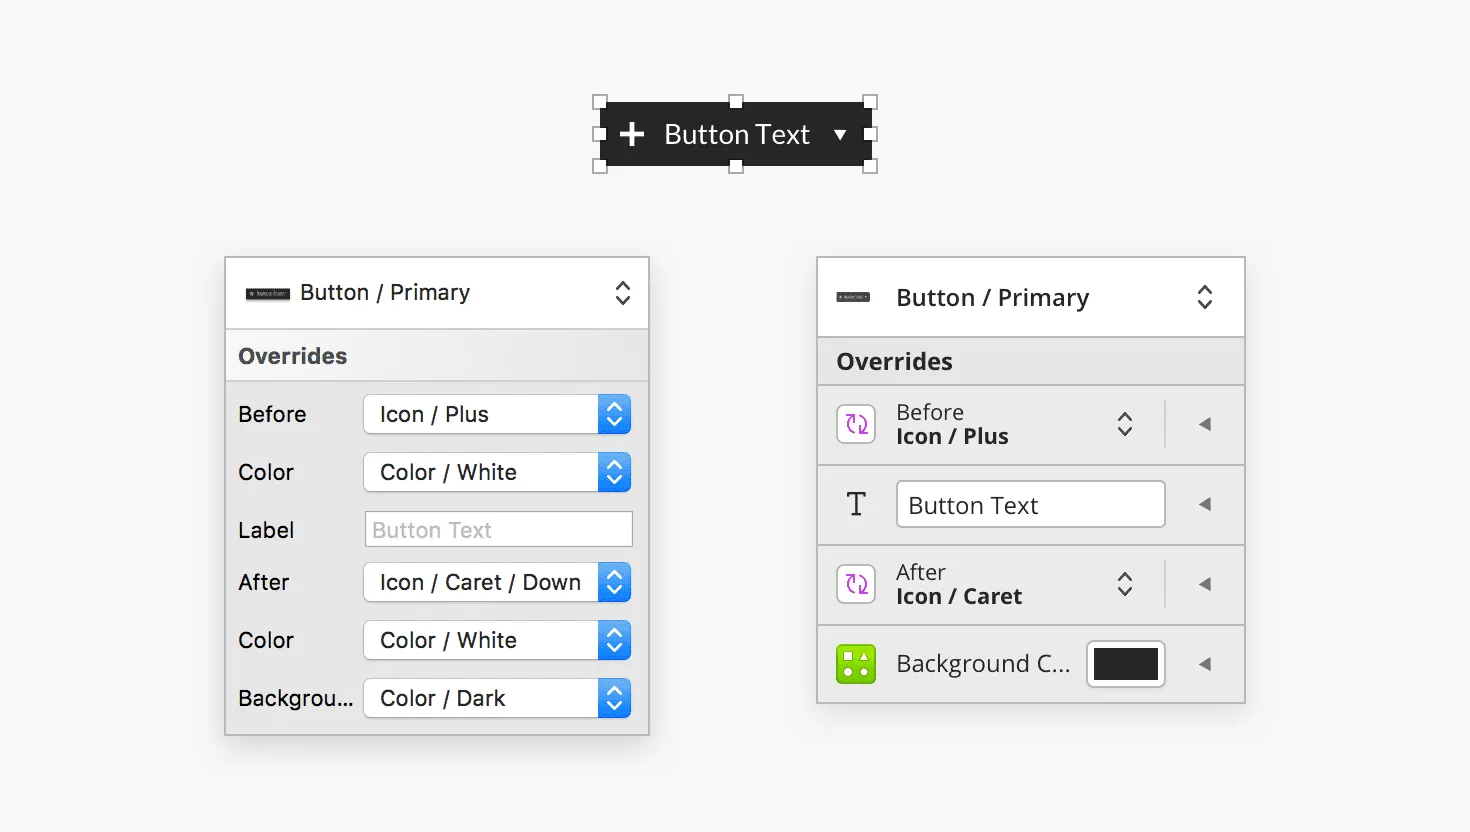Open the left panel Button / Primary symbol selector
The image size is (1470, 832).
click(437, 293)
